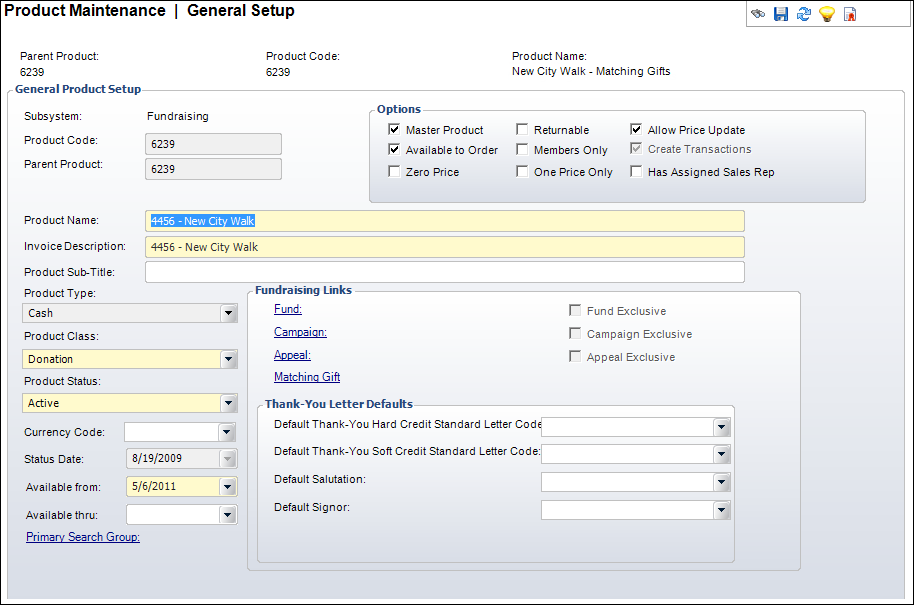The image size is (914, 605).
Task: Click the Campaign link
Action: (300, 332)
